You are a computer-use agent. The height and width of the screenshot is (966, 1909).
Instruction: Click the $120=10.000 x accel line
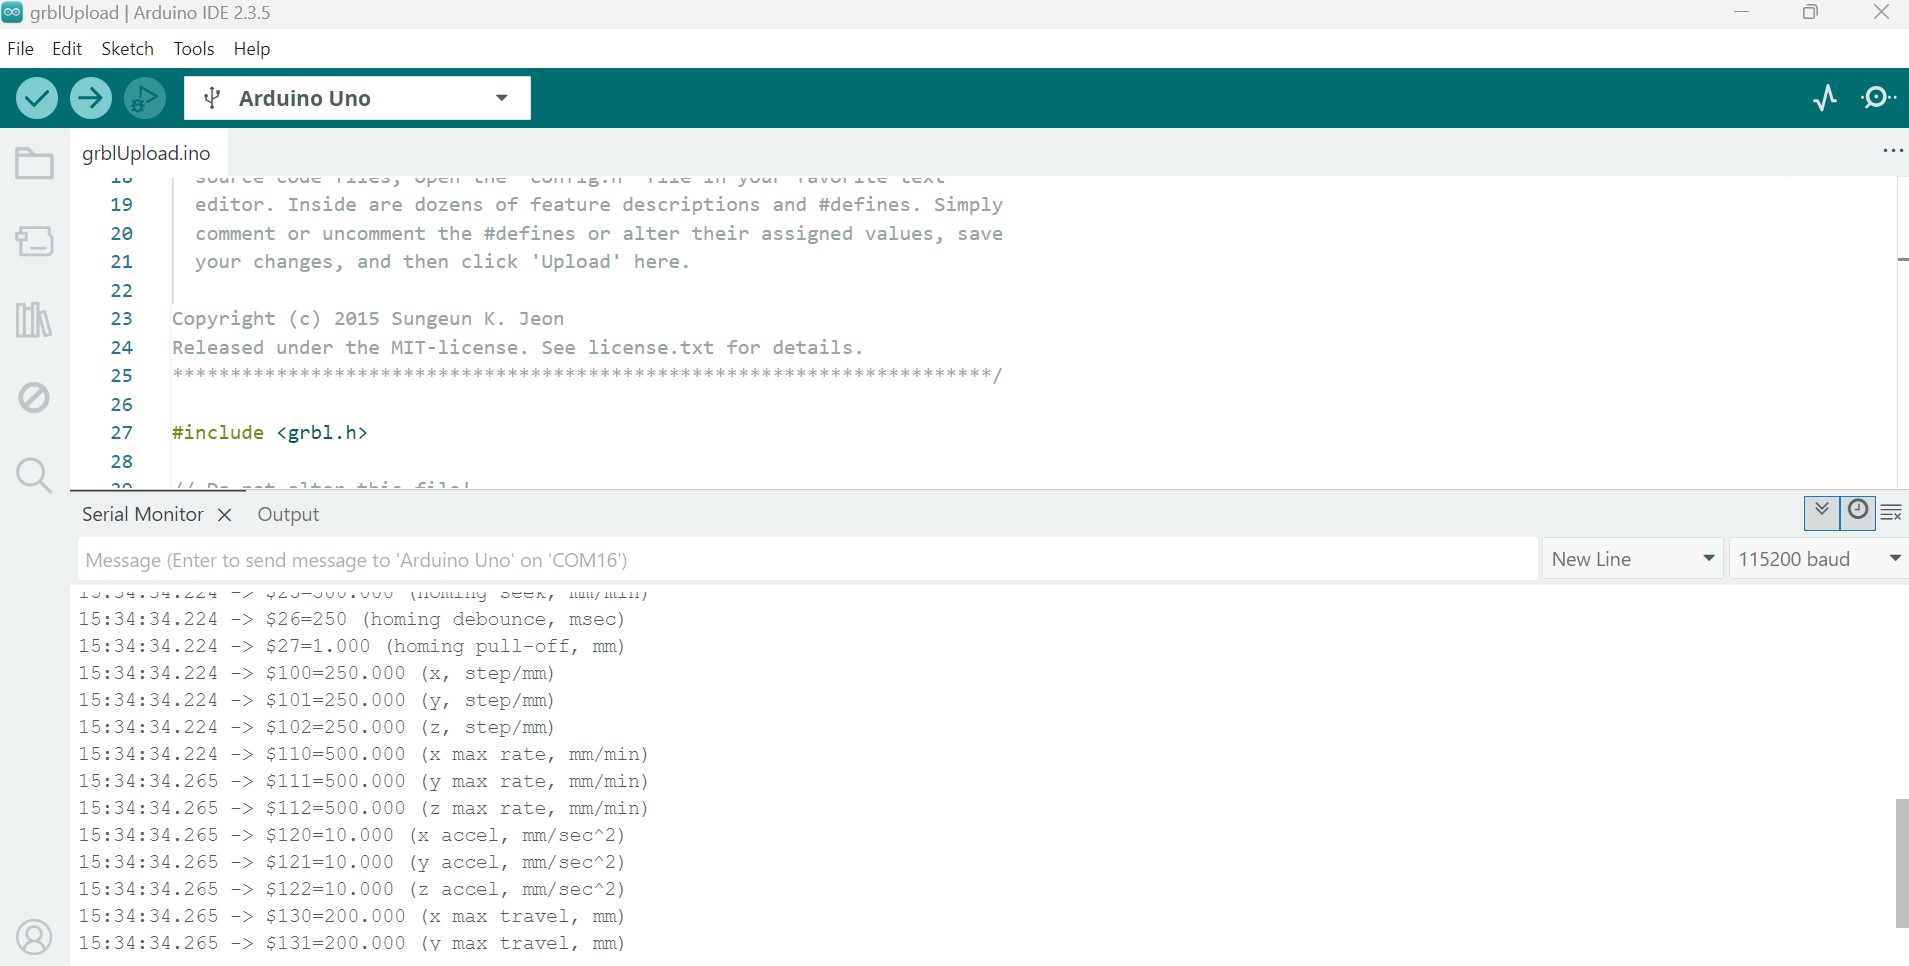click(351, 835)
